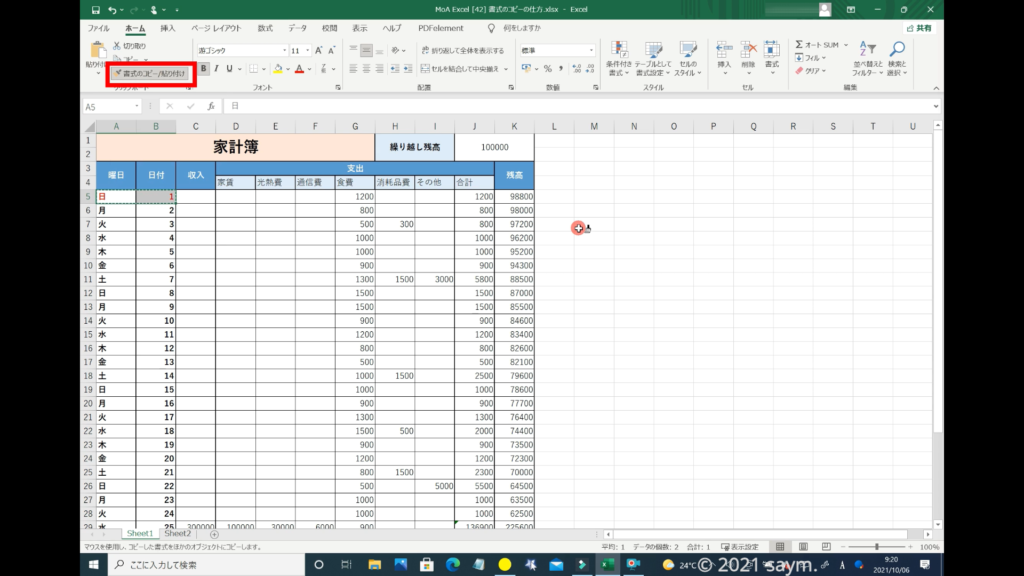
Task: Expand the Name Box dropdown arrow
Action: 137,106
